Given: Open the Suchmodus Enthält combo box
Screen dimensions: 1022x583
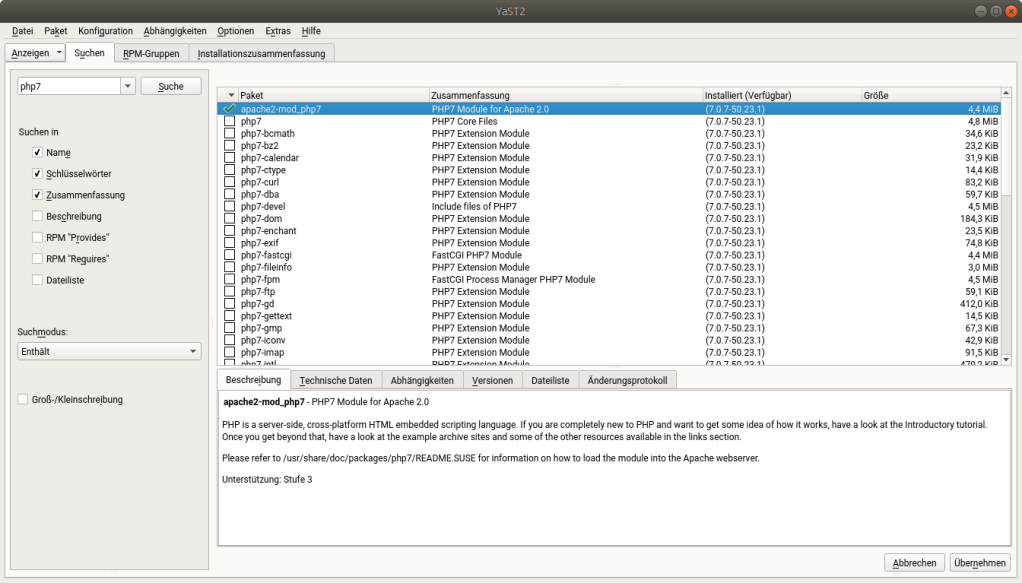Looking at the screenshot, I should (x=109, y=351).
